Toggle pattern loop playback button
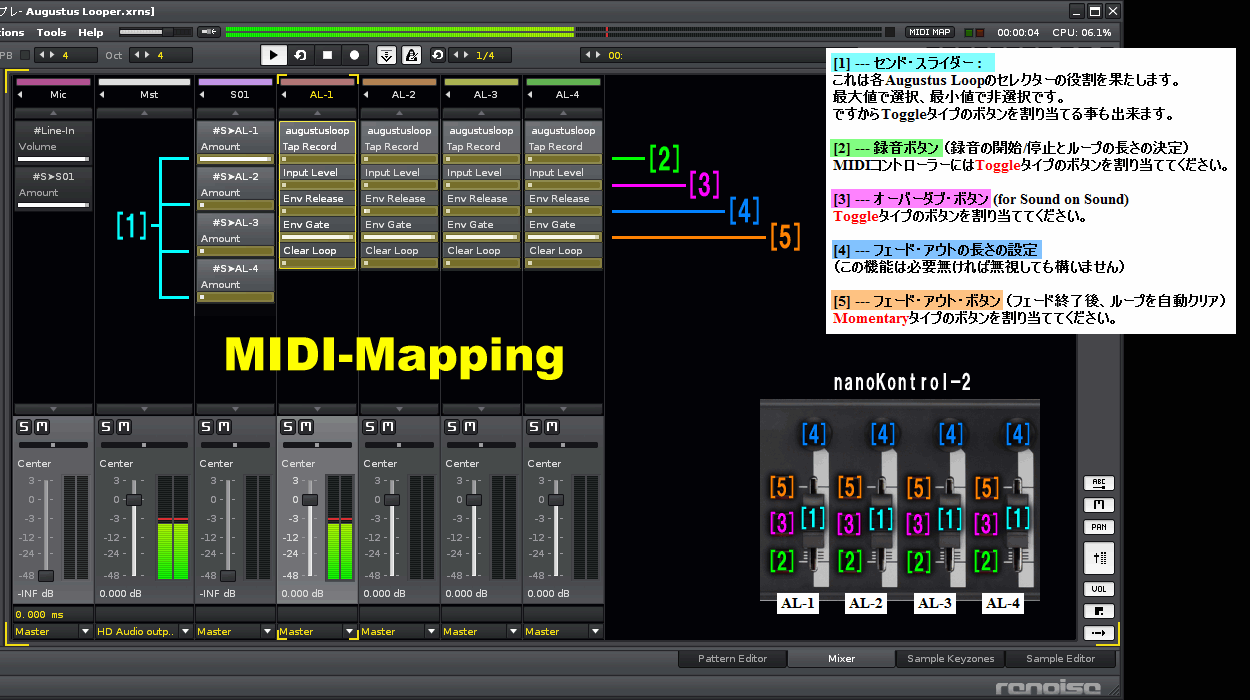 click(x=299, y=55)
